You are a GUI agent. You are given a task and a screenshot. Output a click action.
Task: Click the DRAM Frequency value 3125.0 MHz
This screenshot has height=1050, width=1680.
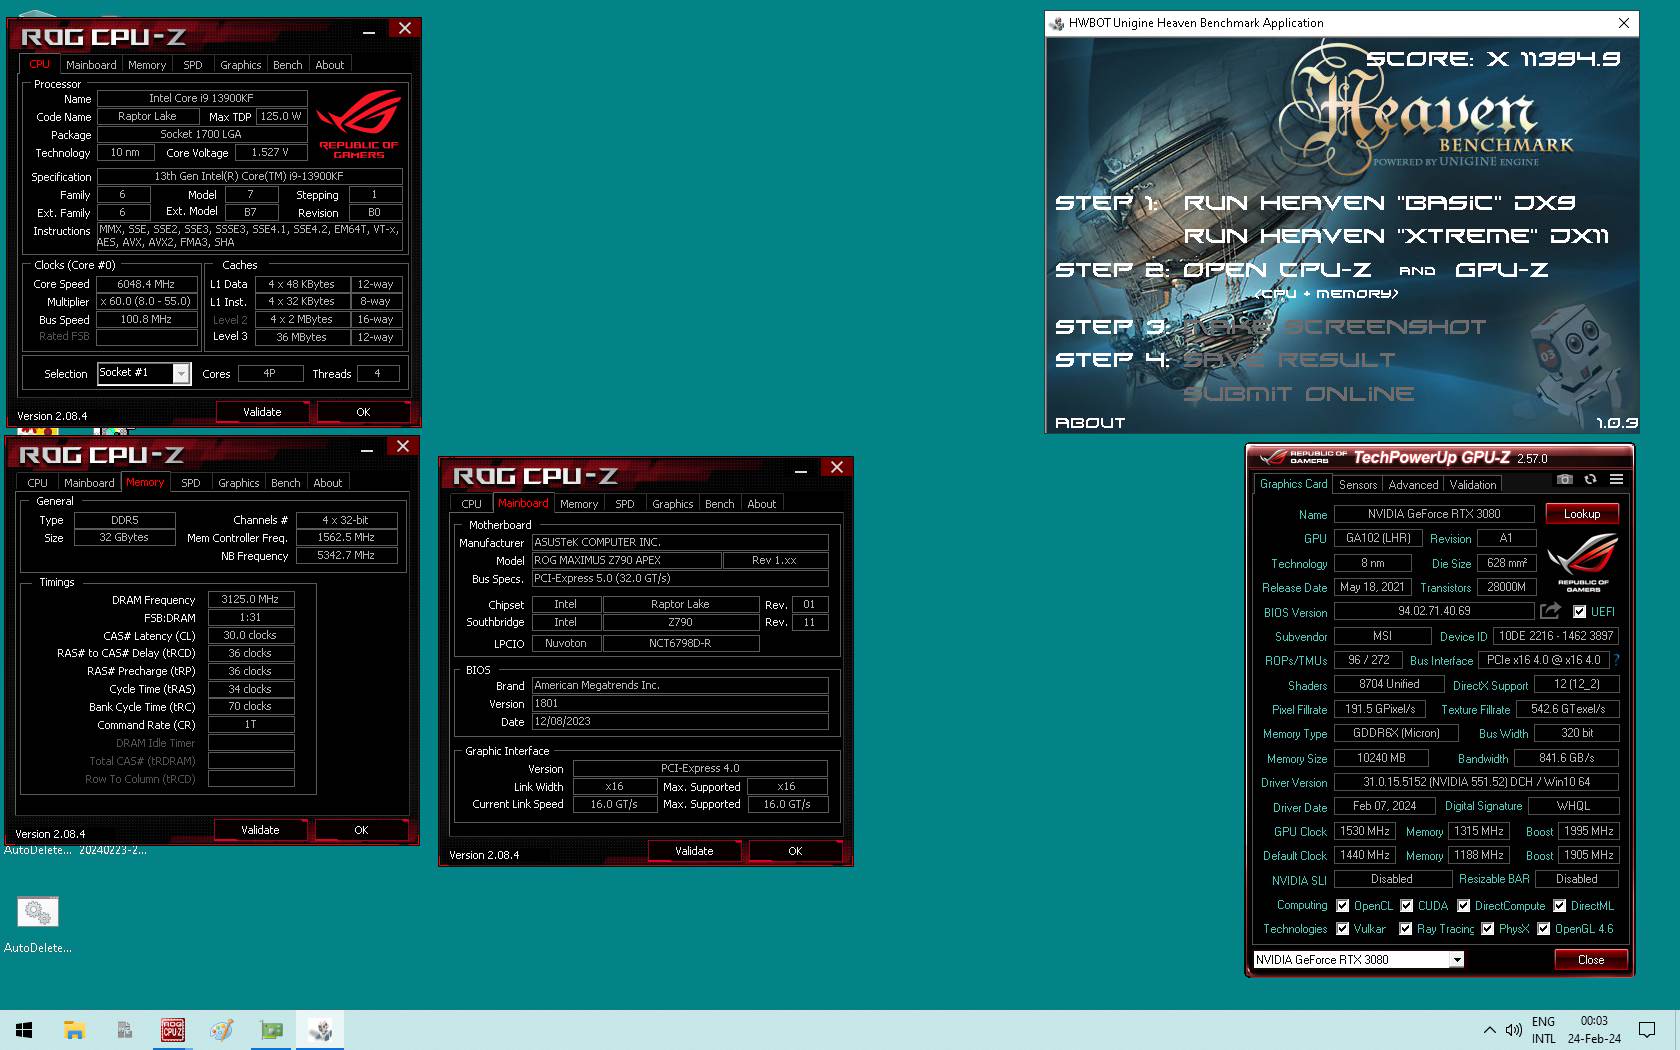pyautogui.click(x=250, y=599)
